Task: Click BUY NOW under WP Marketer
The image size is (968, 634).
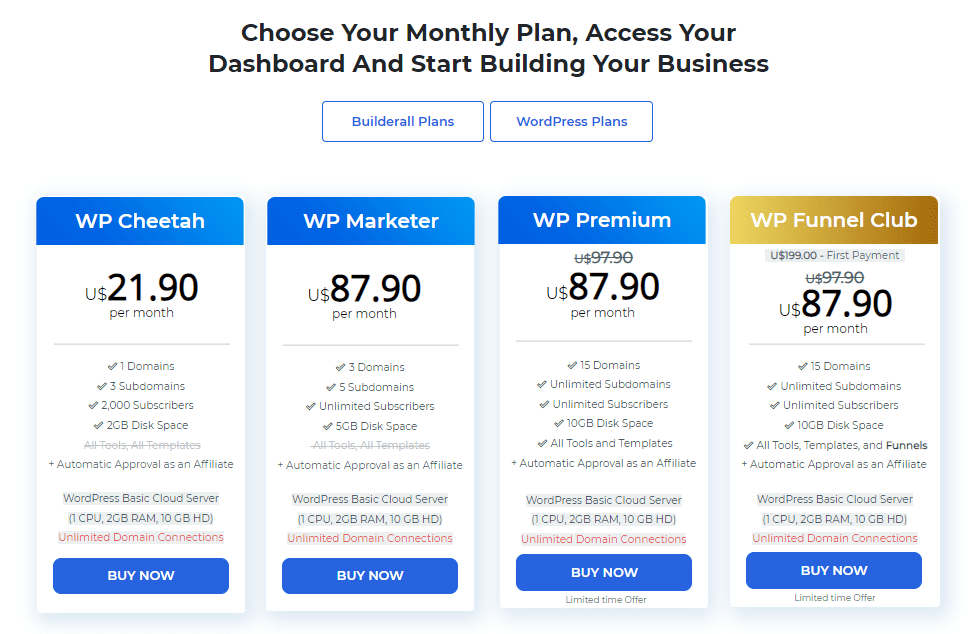Action: (x=370, y=575)
